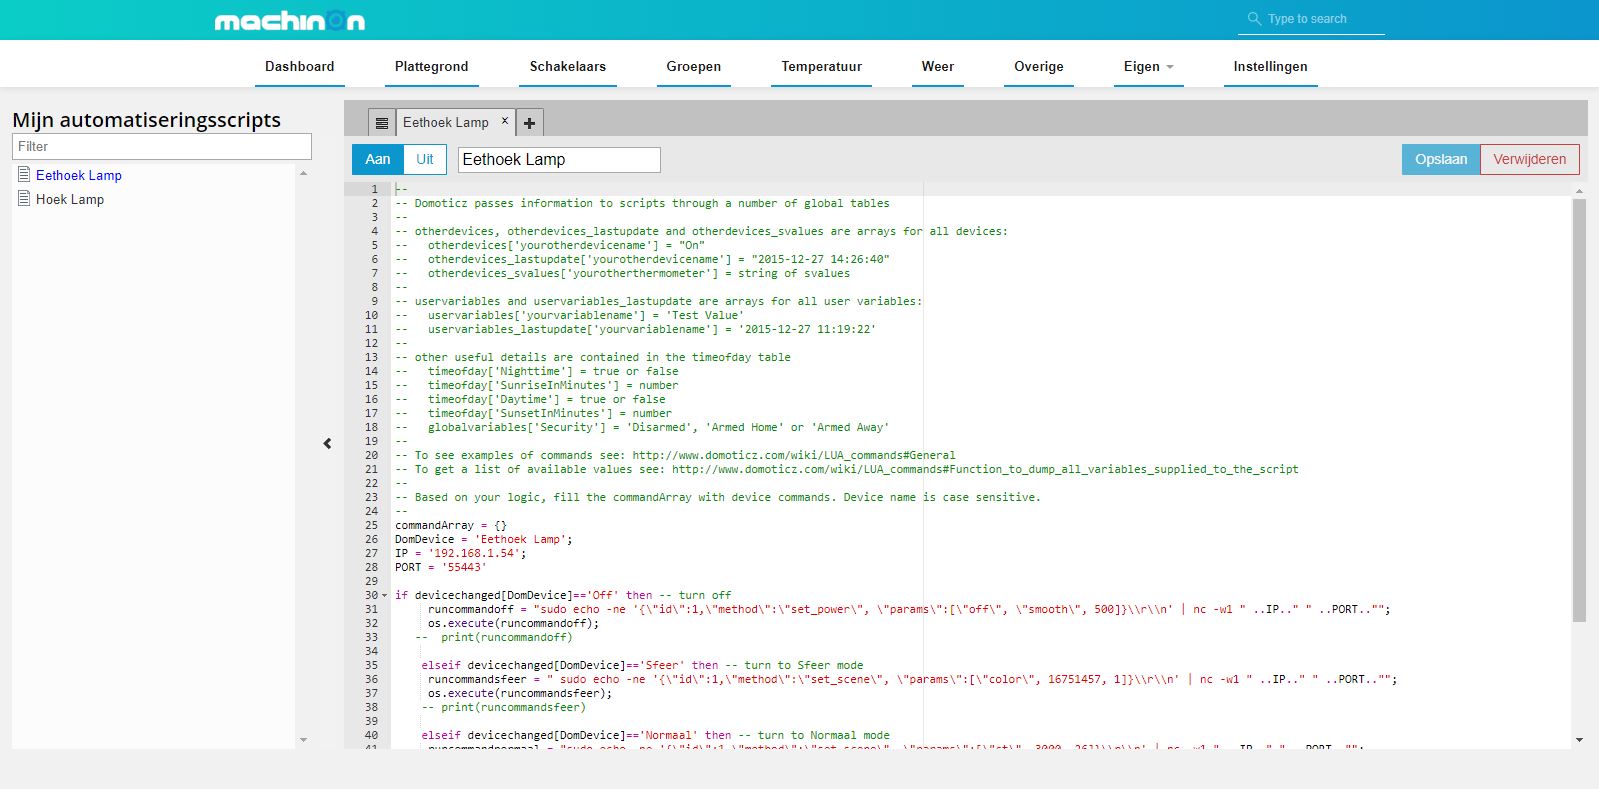Navigate to Groepen
This screenshot has height=789, width=1599.
694,66
